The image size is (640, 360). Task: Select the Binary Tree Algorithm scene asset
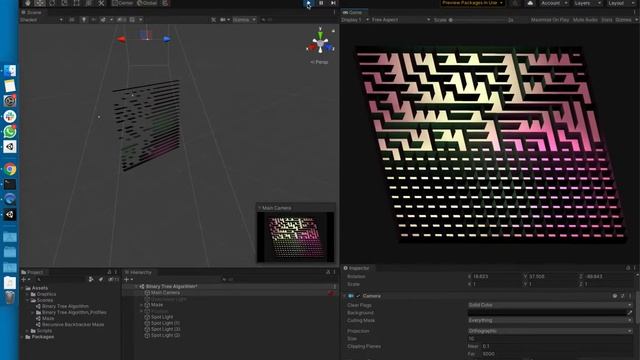click(65, 306)
